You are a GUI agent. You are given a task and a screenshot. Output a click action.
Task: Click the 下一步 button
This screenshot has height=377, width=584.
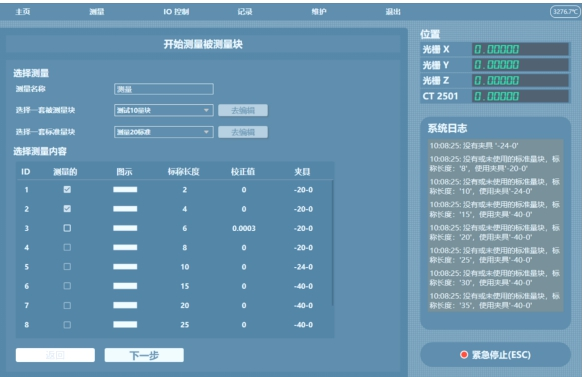point(144,355)
